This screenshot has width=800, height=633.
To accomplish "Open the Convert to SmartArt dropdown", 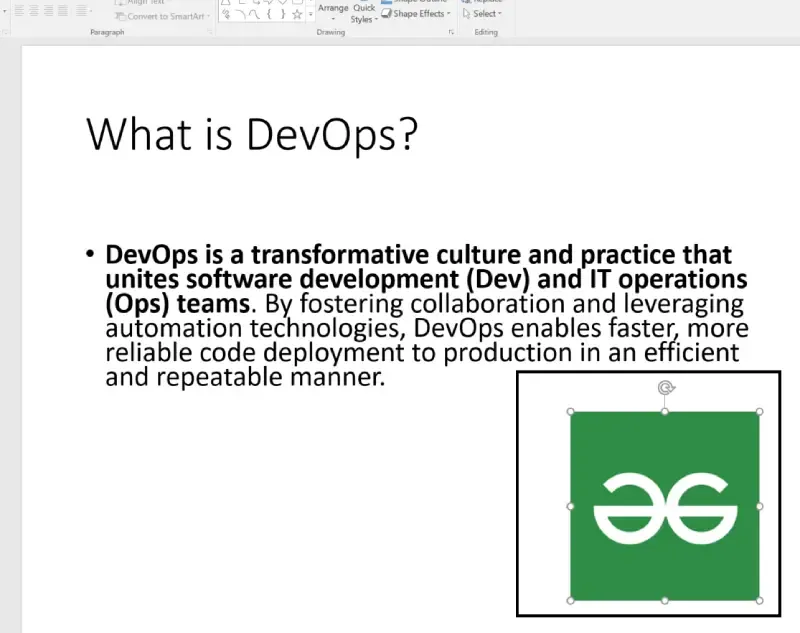I will (163, 16).
